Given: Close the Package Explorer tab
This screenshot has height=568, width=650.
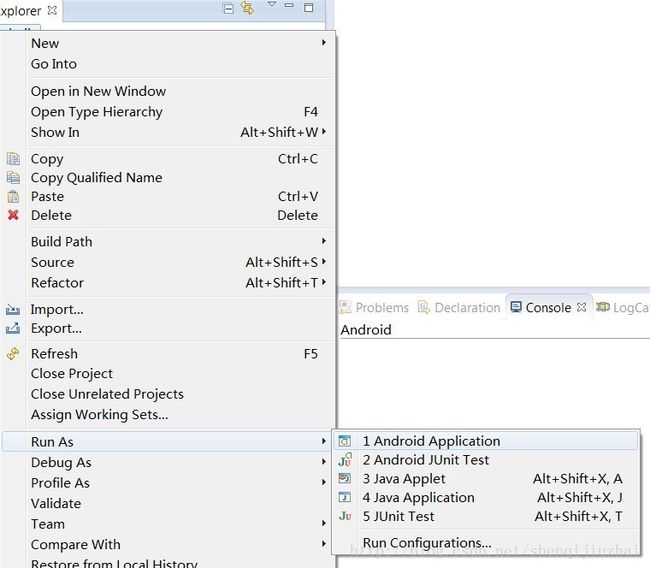Looking at the screenshot, I should tap(52, 10).
